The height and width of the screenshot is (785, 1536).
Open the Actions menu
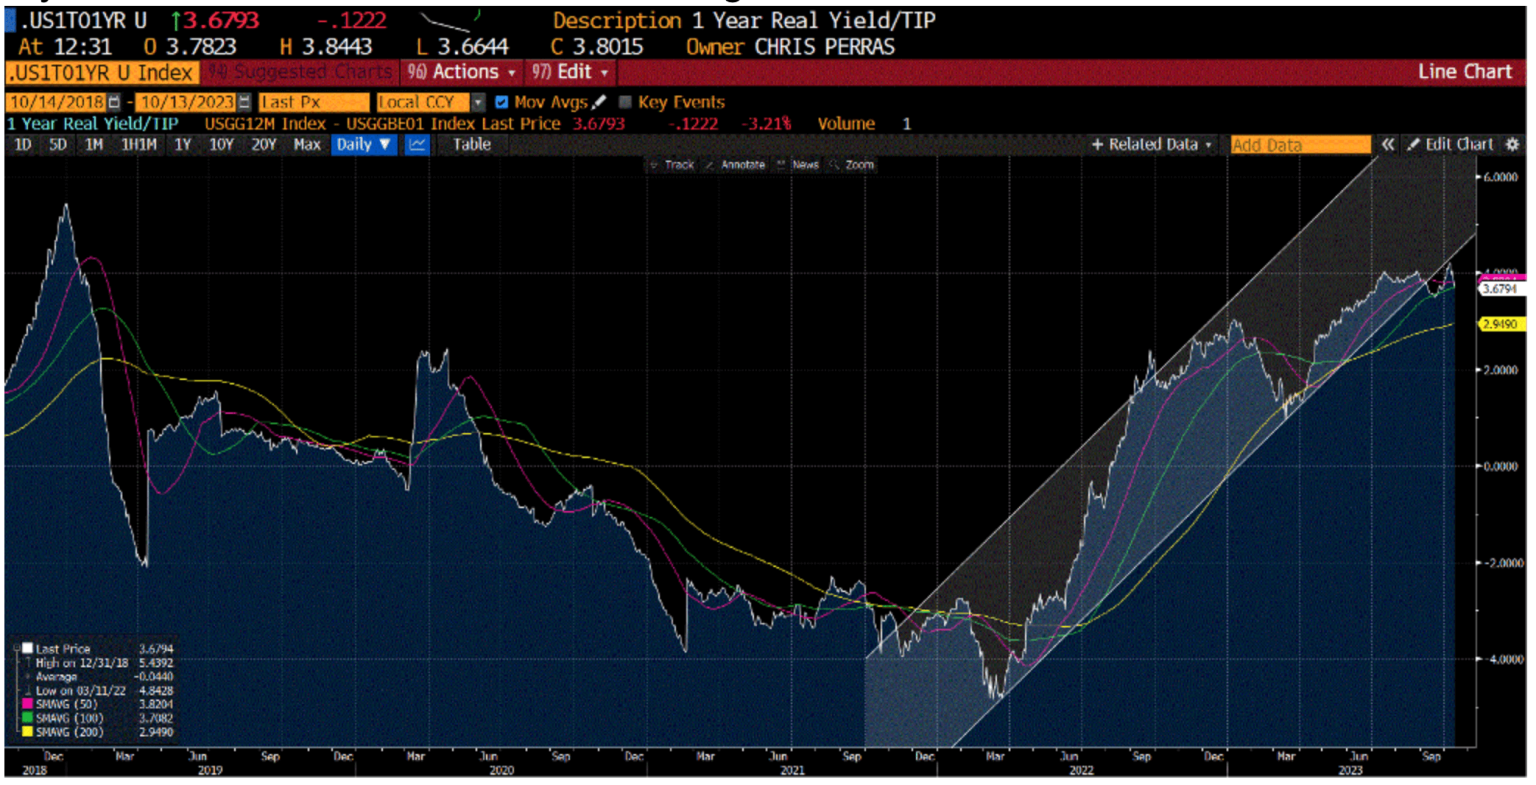click(470, 72)
